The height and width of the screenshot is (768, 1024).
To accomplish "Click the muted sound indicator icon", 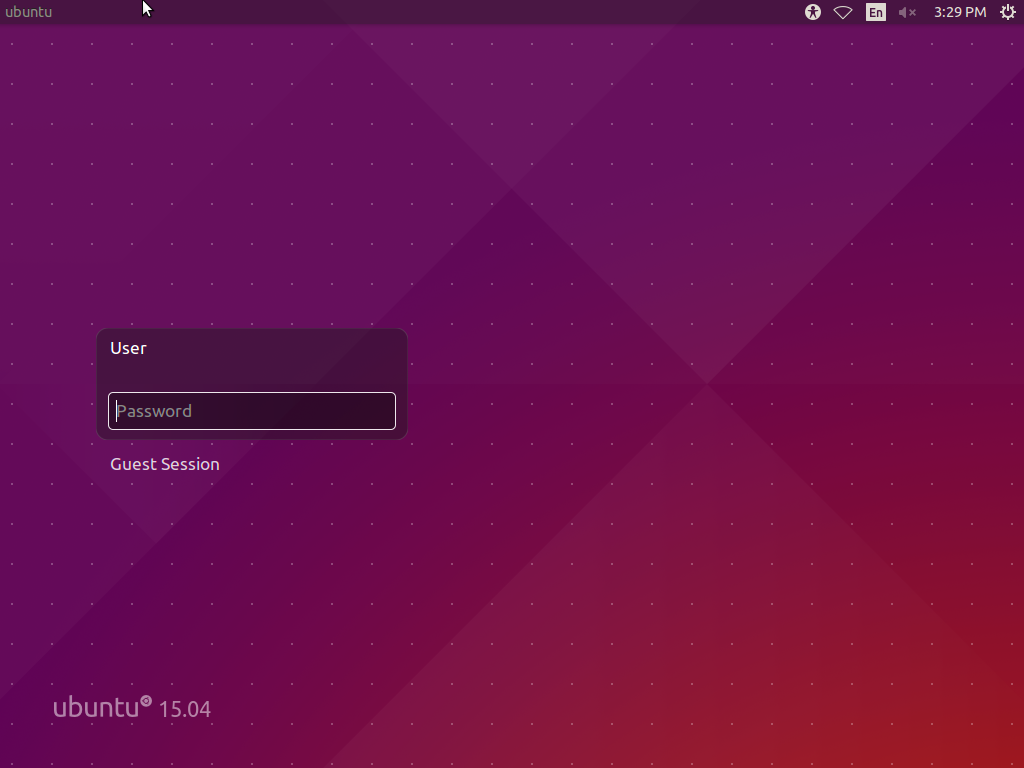I will point(907,12).
